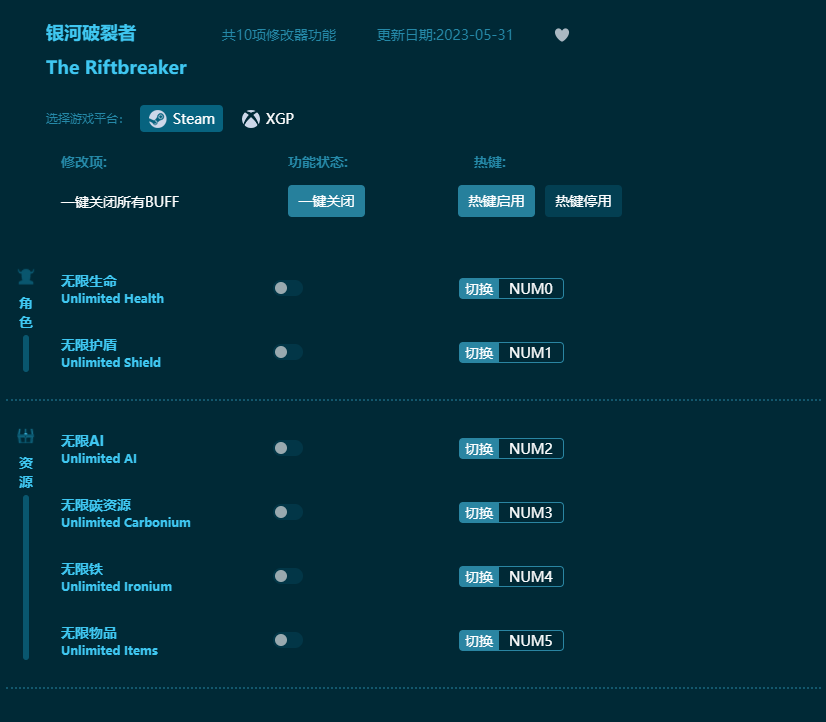
Task: Click the NUM3 hotkey label for Carbonium
Action: click(x=530, y=512)
